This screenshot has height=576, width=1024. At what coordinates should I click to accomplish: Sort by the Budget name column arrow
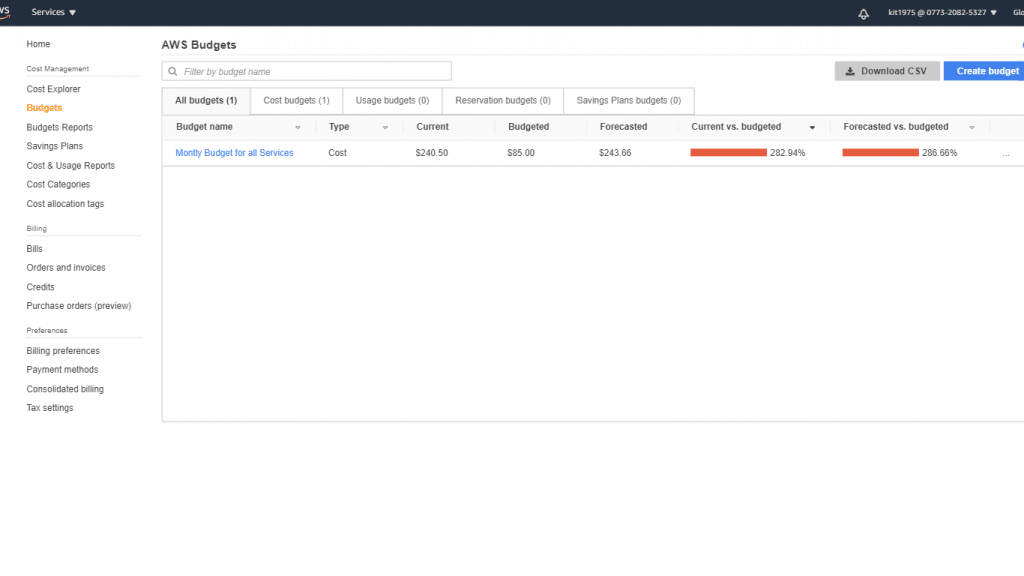[298, 127]
